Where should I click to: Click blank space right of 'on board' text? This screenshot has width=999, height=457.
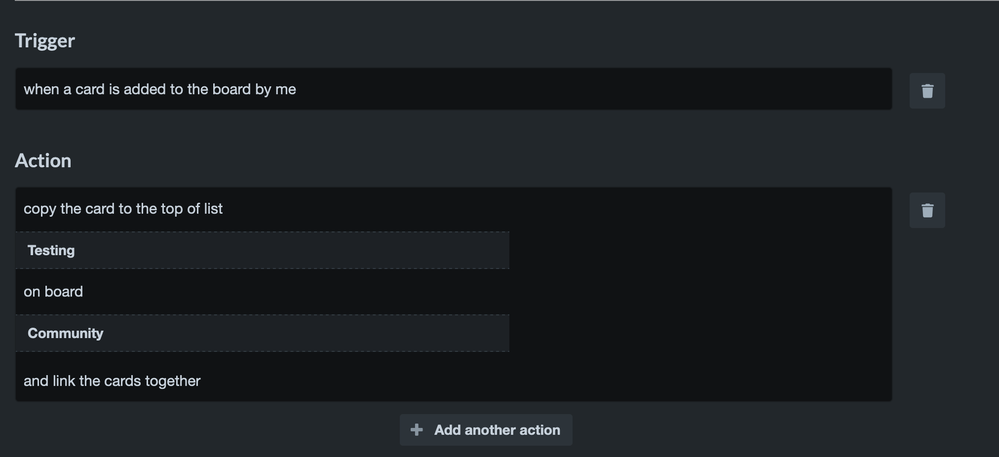tap(484, 291)
